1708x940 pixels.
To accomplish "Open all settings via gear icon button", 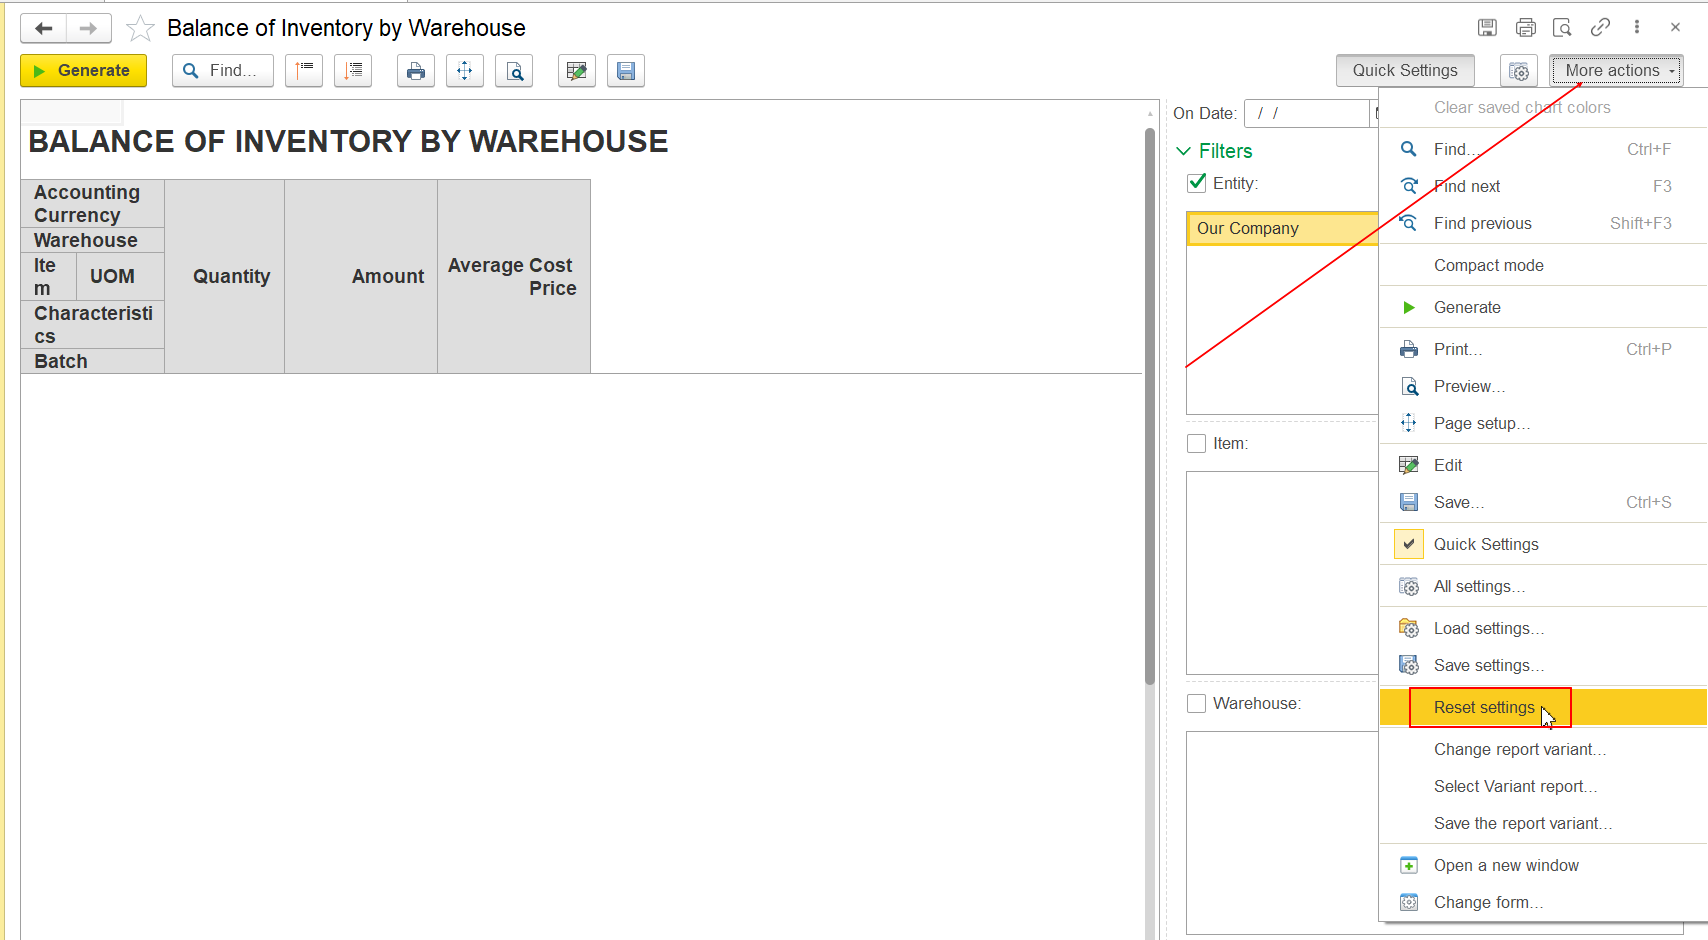I will 1518,71.
